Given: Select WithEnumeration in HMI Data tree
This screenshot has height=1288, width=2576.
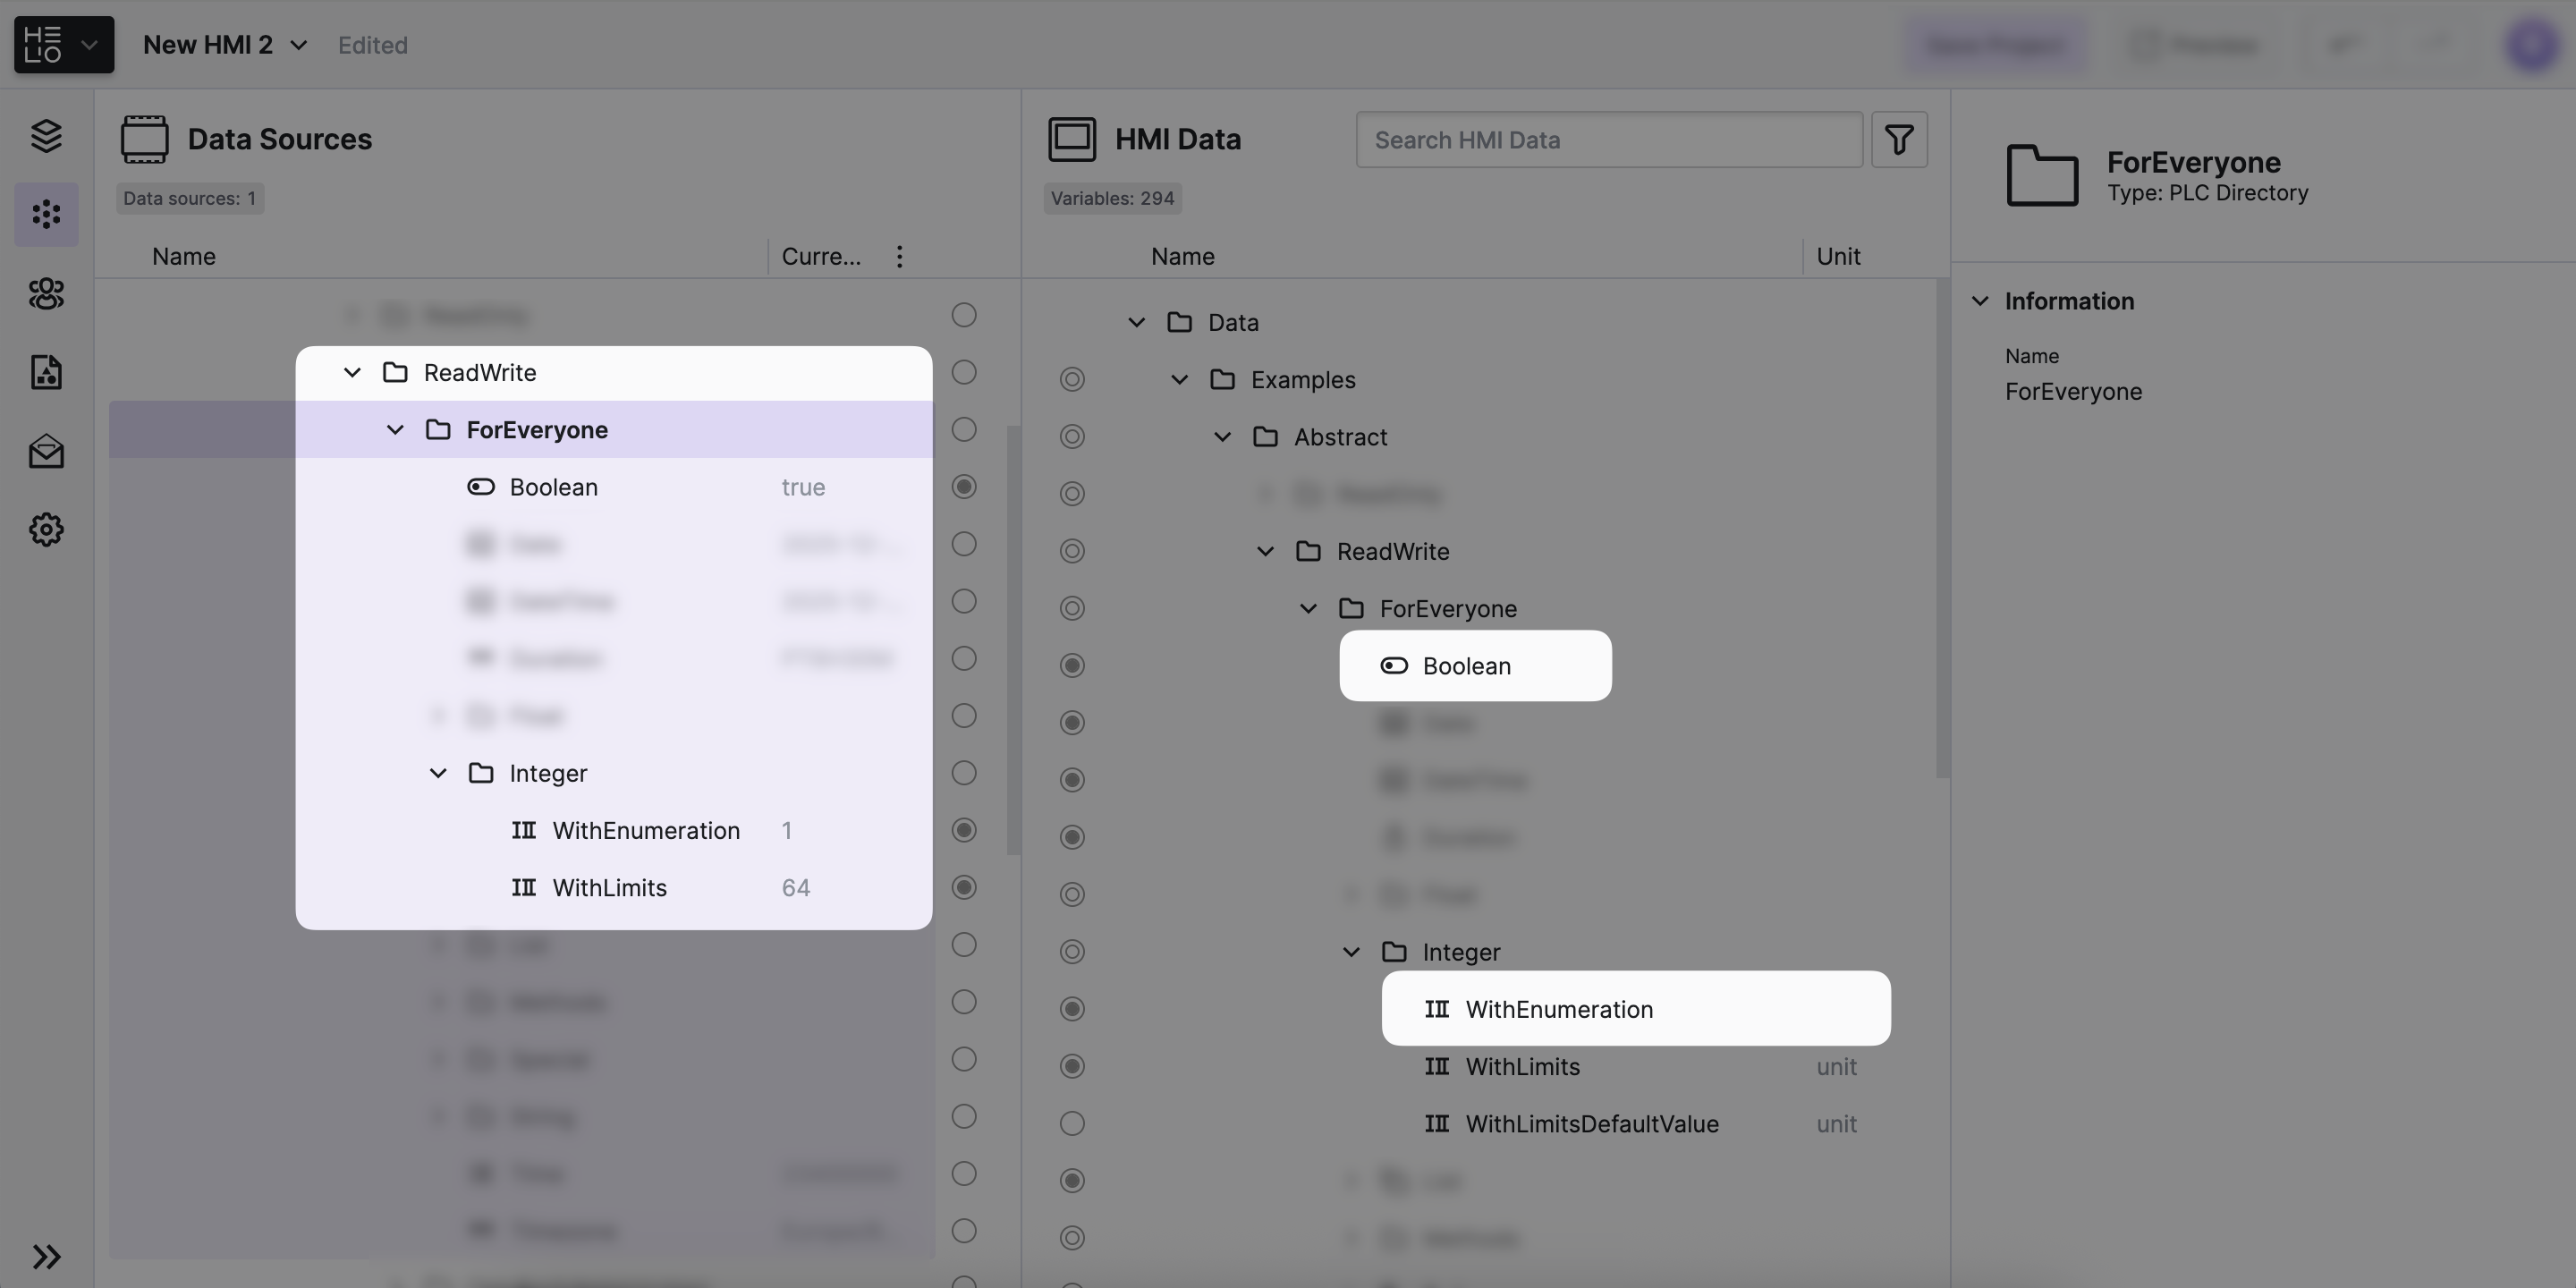Looking at the screenshot, I should [x=1558, y=1009].
